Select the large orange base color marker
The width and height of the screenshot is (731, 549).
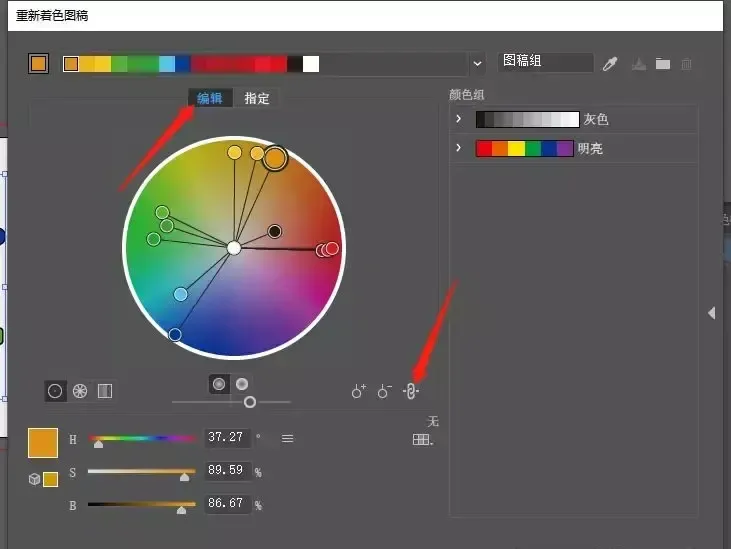275,158
